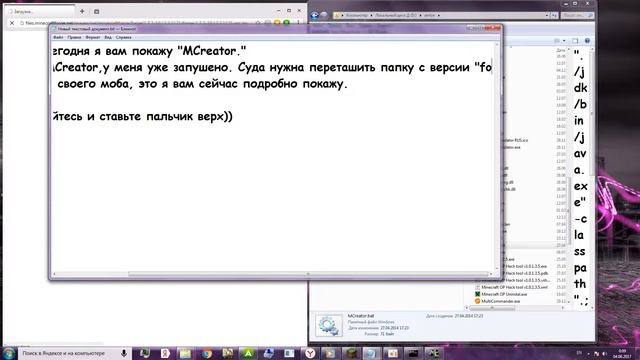
Task: Click the Explorer horizontal scrollbar thumb
Action: point(492,308)
